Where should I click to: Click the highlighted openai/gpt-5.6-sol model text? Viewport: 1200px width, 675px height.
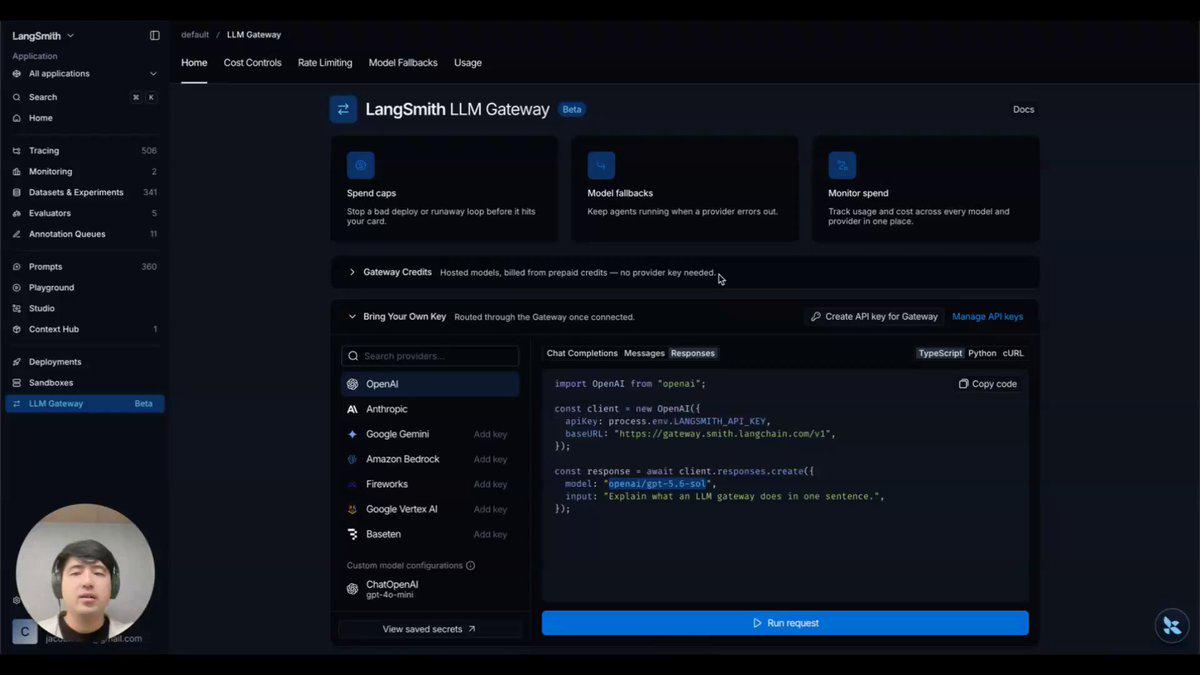pyautogui.click(x=658, y=484)
